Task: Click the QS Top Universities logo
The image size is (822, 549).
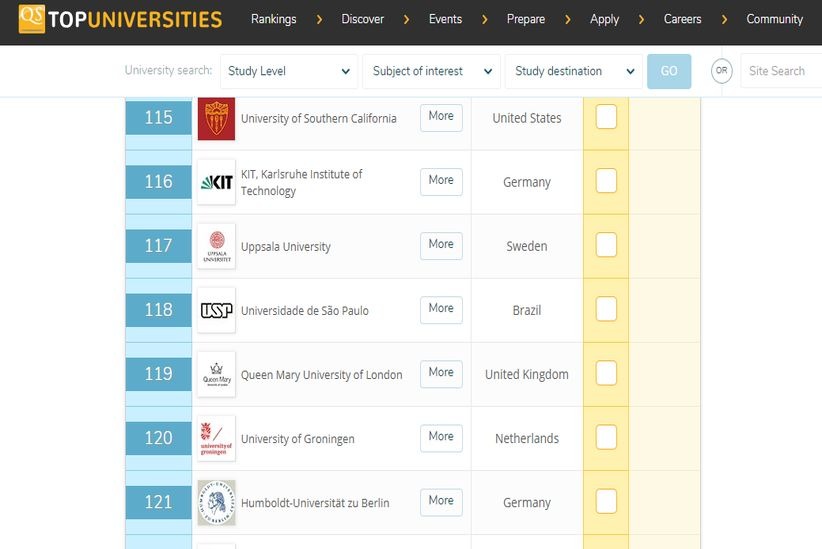Action: tap(120, 19)
